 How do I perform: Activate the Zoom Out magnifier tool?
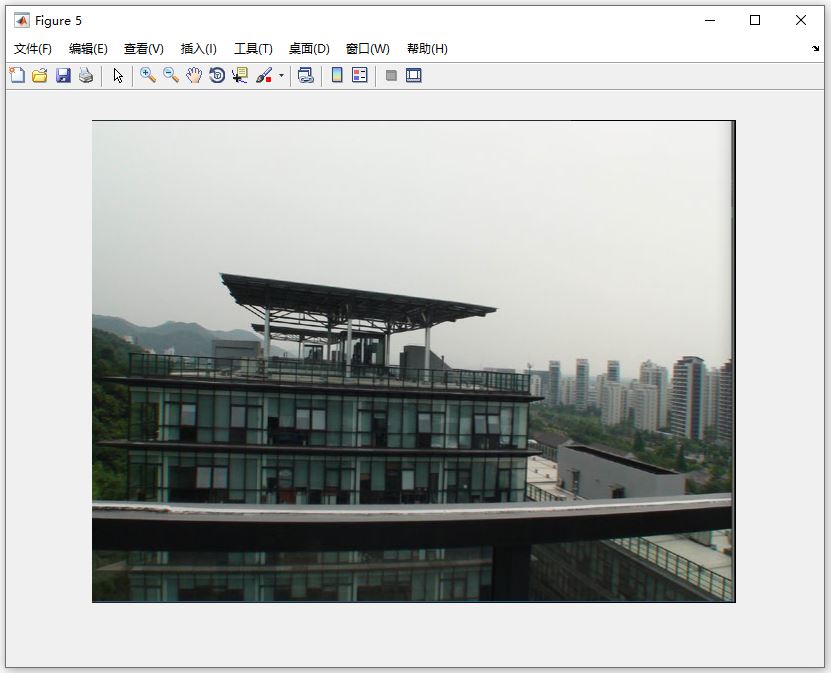pyautogui.click(x=171, y=76)
